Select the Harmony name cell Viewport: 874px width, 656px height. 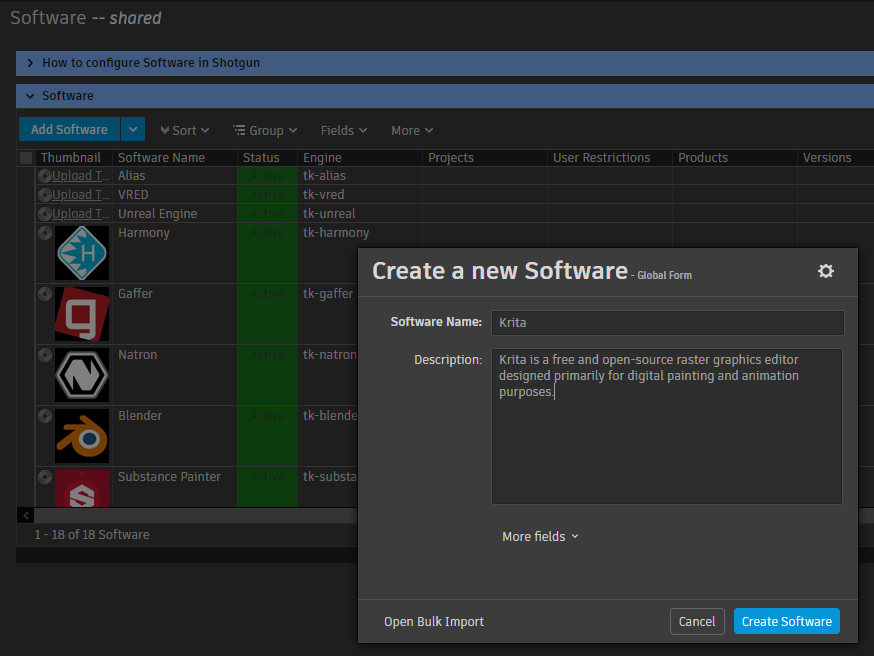[175, 253]
